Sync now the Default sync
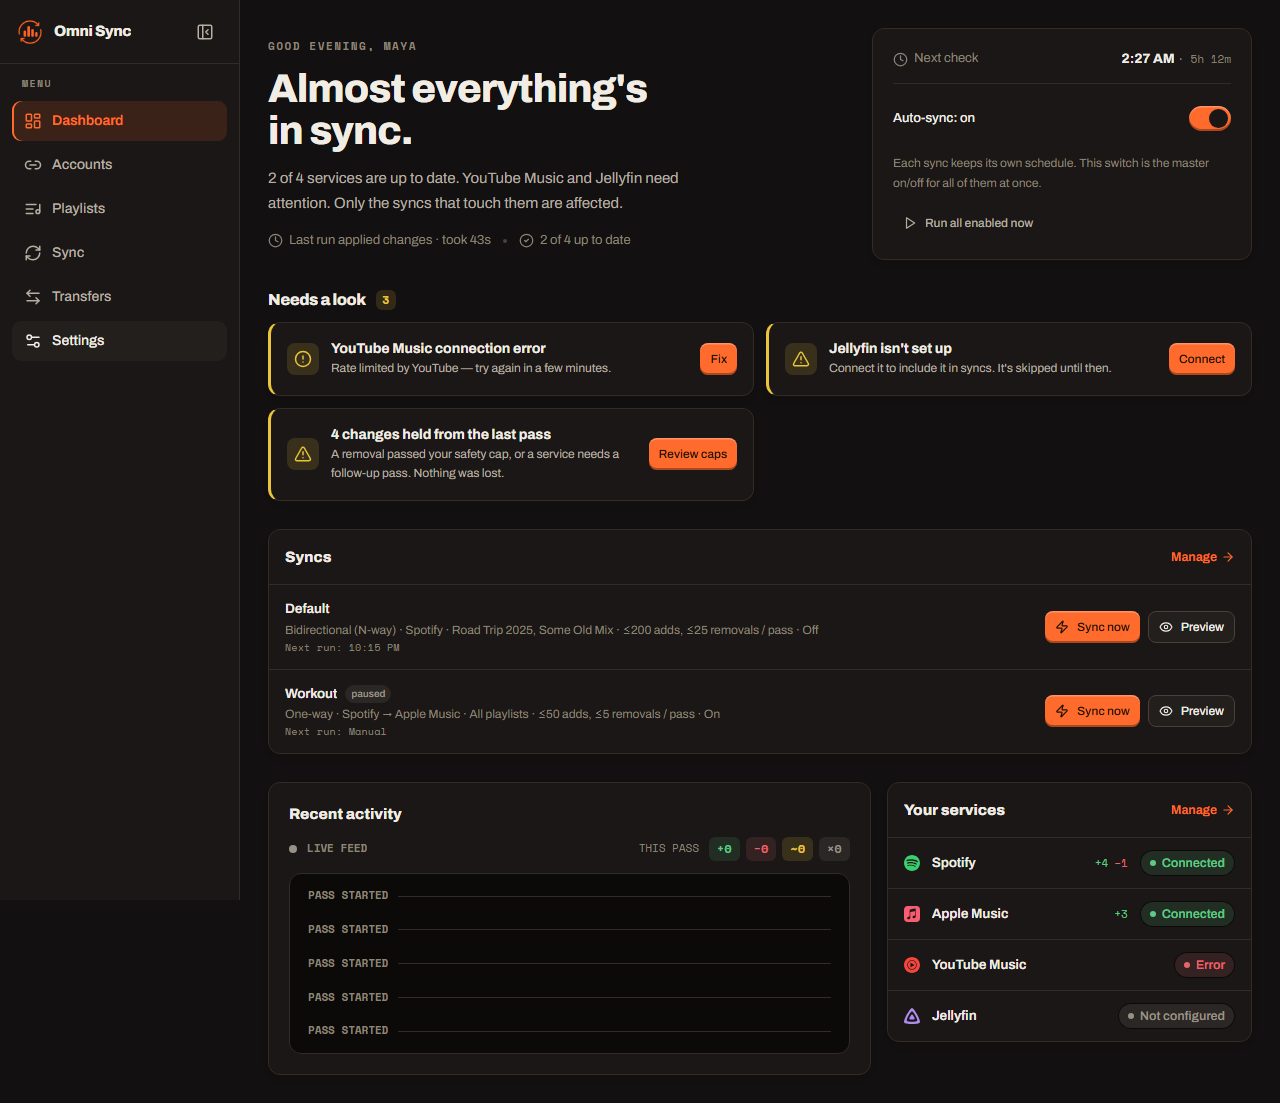1280x1103 pixels. point(1092,627)
